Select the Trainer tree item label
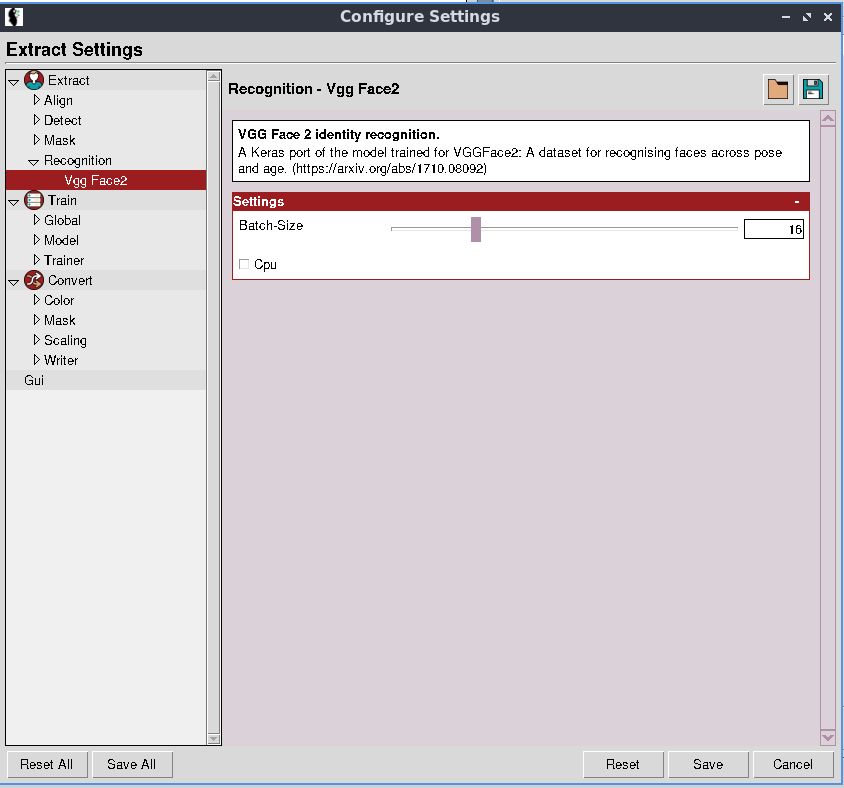Image resolution: width=844 pixels, height=788 pixels. [64, 260]
